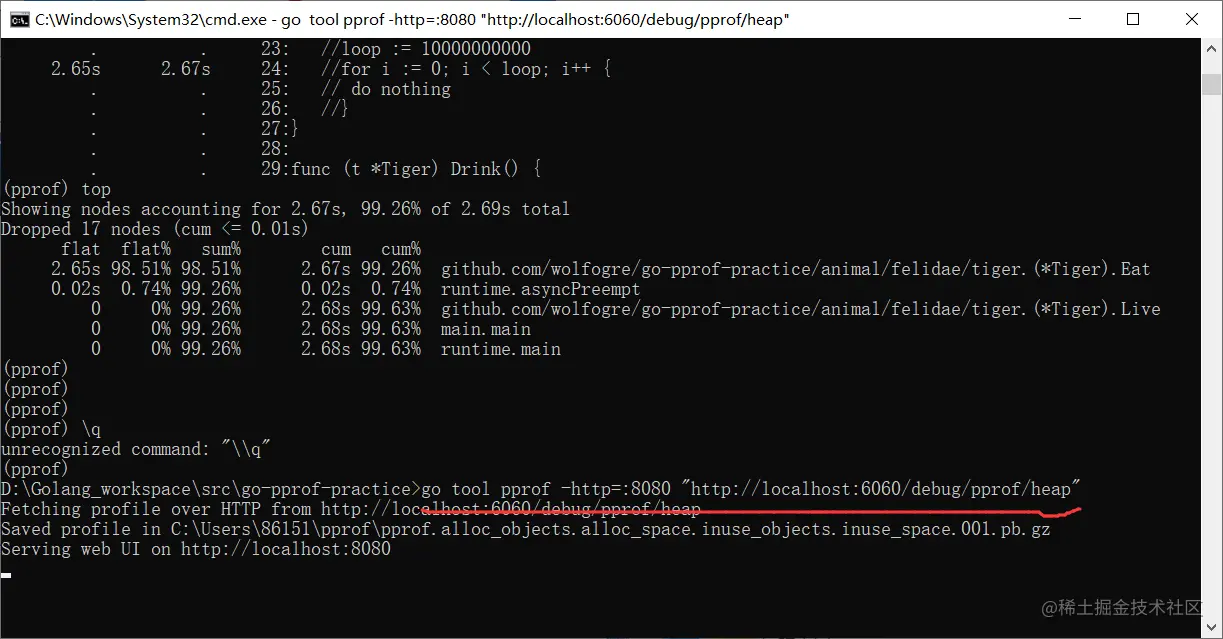The image size is (1223, 639).
Task: Click the blinking cursor on last line
Action: click(6, 575)
